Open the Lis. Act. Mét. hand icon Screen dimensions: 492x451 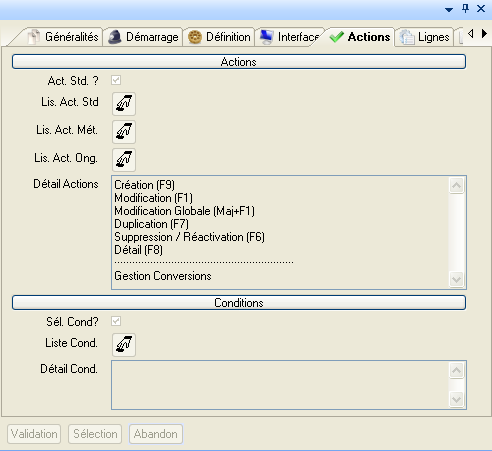(x=124, y=132)
